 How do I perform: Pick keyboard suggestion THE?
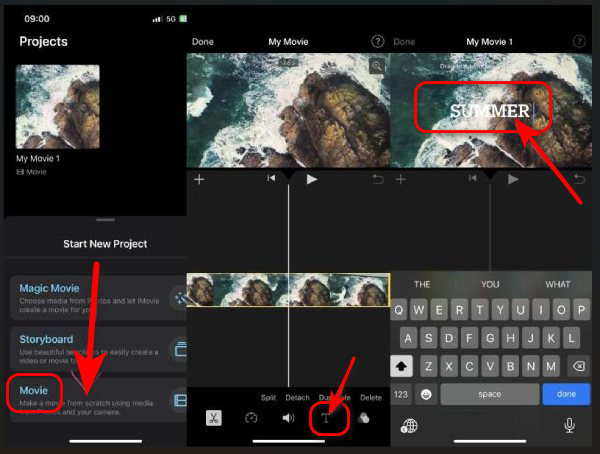[x=422, y=284]
